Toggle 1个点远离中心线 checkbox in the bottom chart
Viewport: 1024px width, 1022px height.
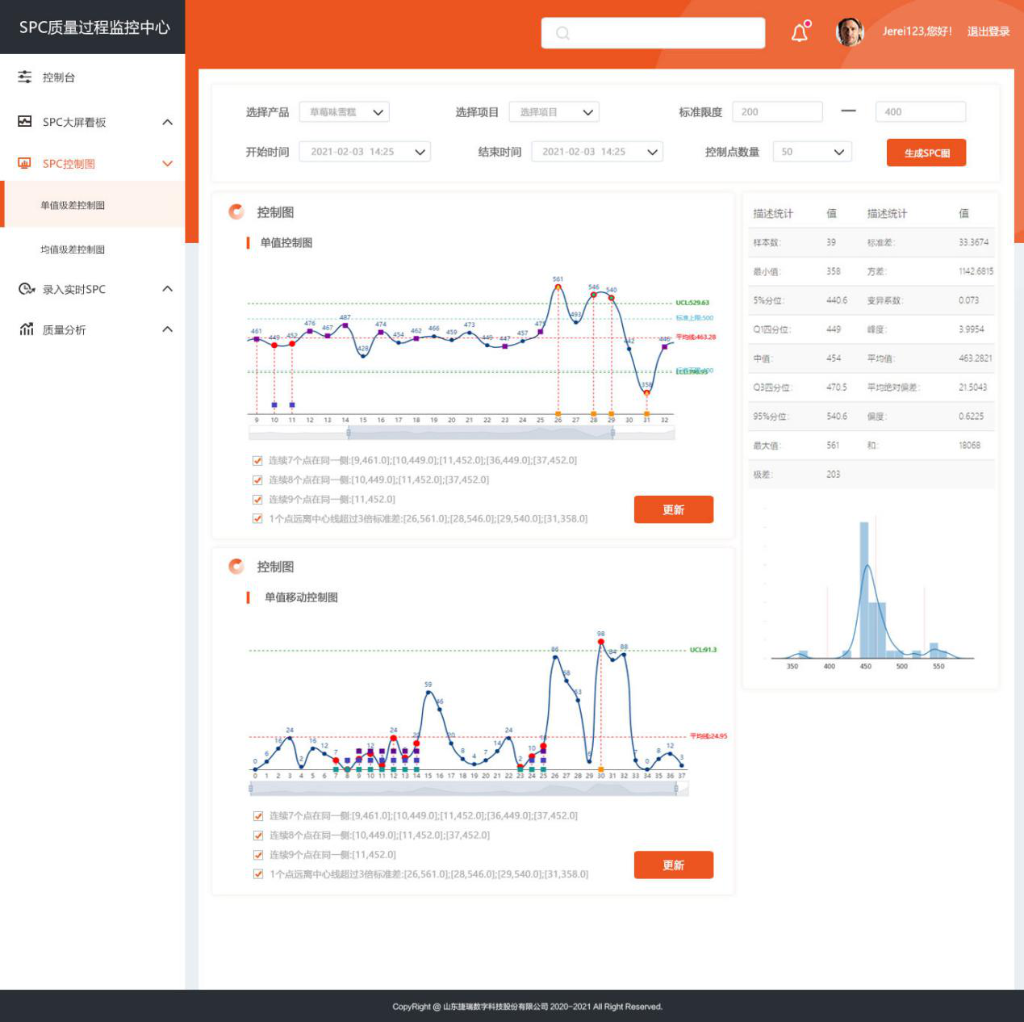tap(258, 873)
